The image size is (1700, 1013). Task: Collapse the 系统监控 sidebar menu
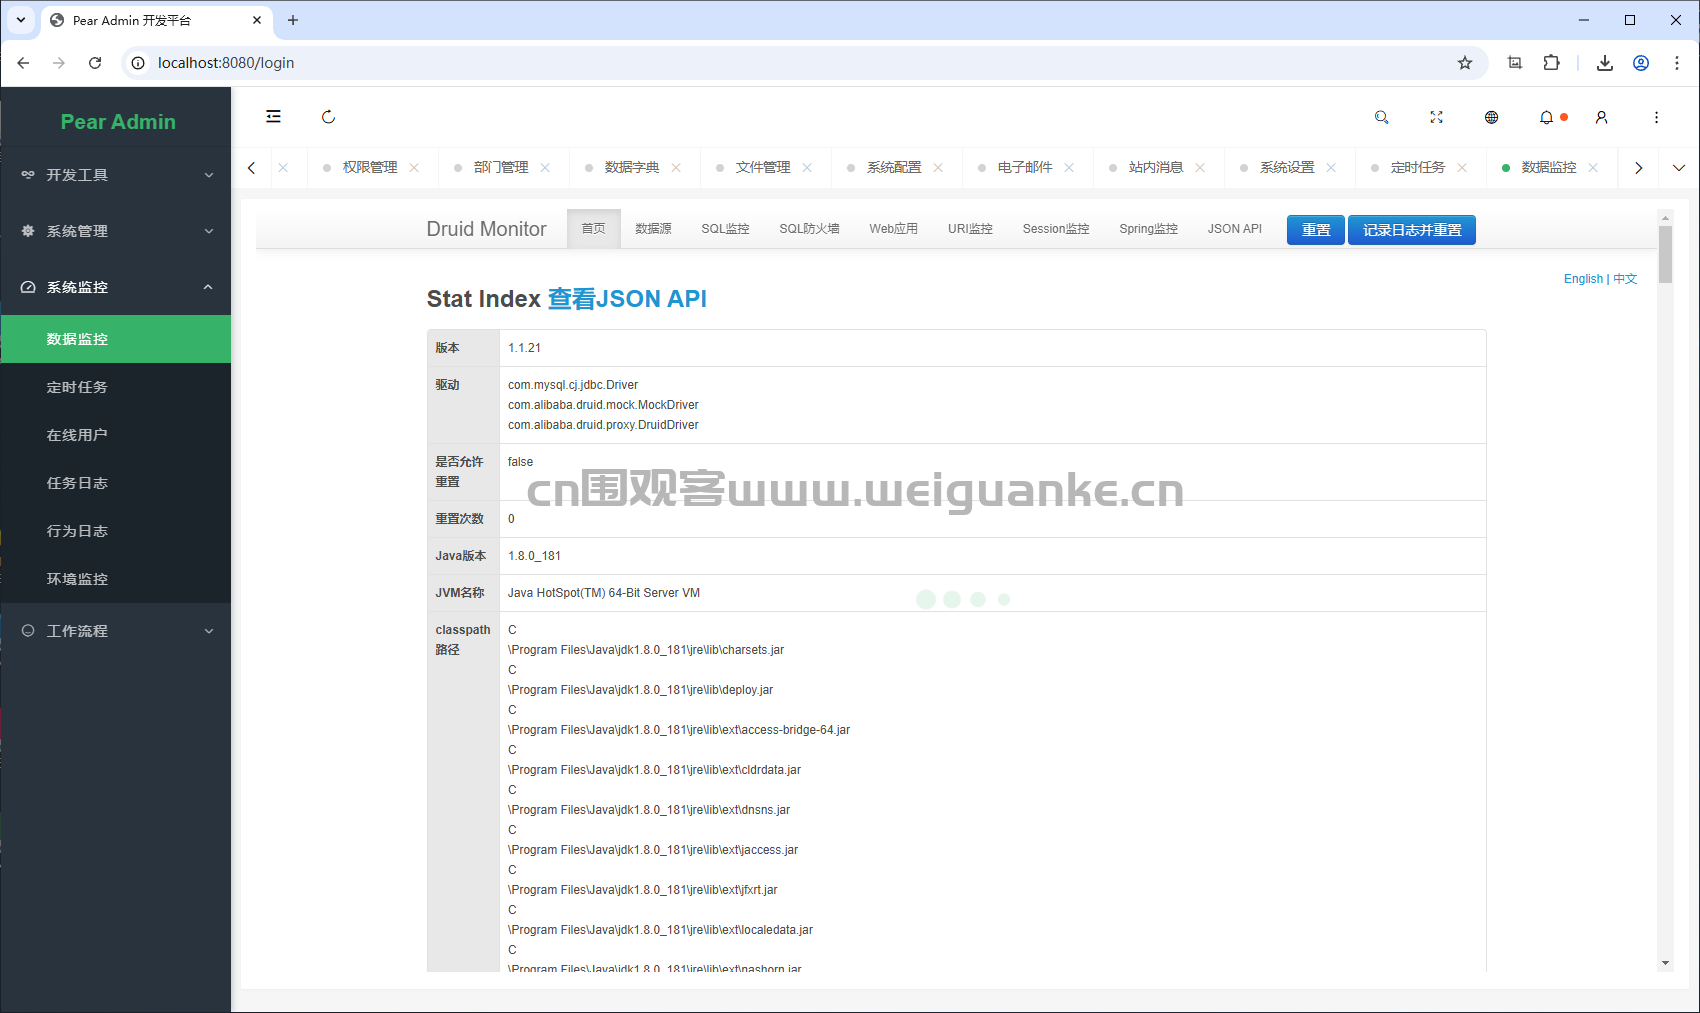coord(116,287)
